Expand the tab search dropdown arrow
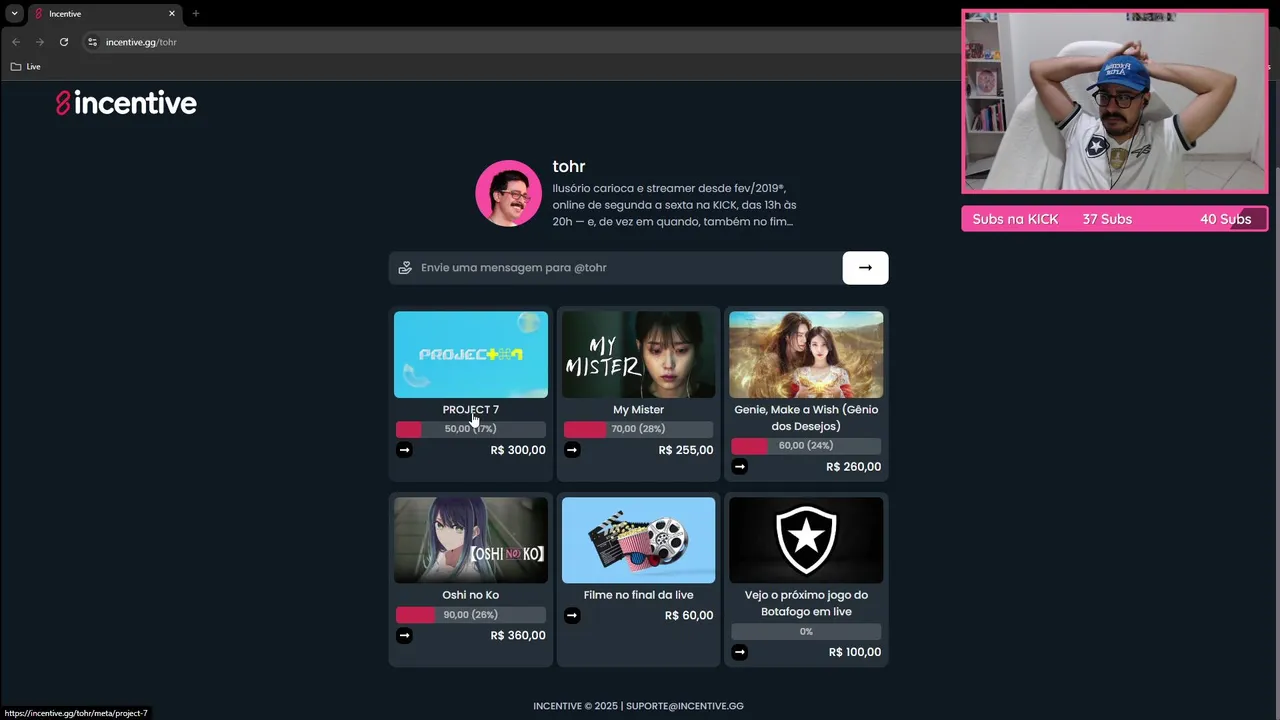This screenshot has height=720, width=1280. [14, 14]
